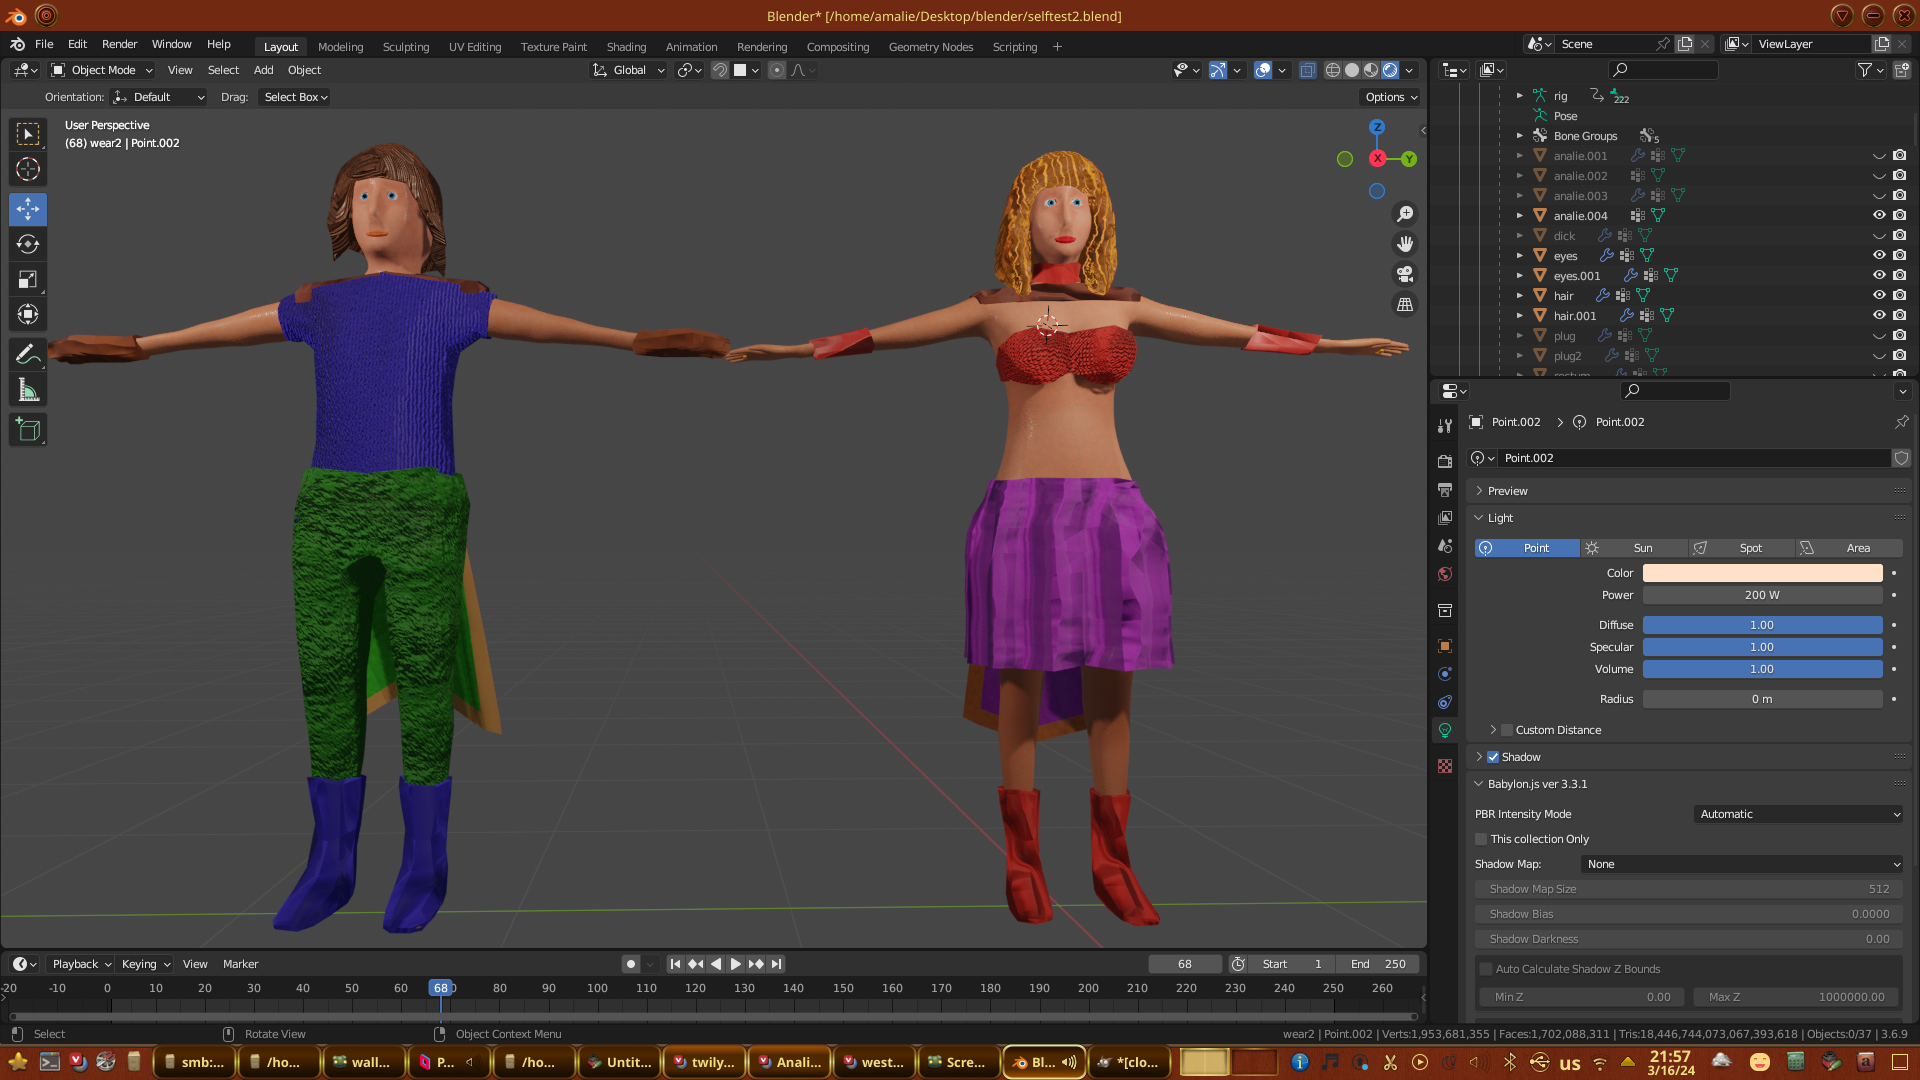
Task: Expand the rig item in outliner
Action: click(1519, 96)
